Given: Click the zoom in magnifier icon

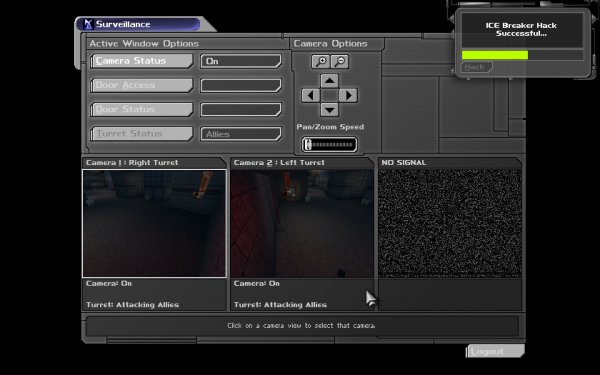Looking at the screenshot, I should [x=321, y=62].
